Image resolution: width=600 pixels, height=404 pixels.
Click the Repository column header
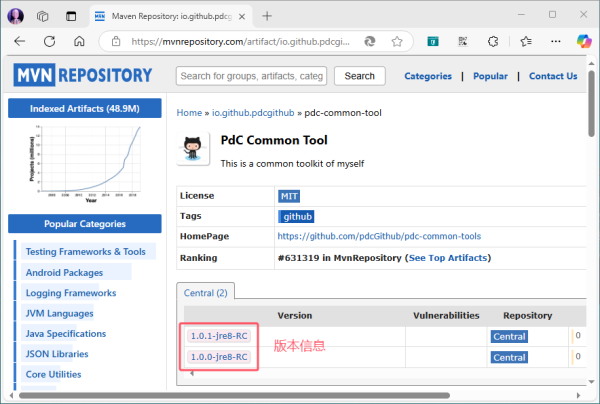[527, 316]
